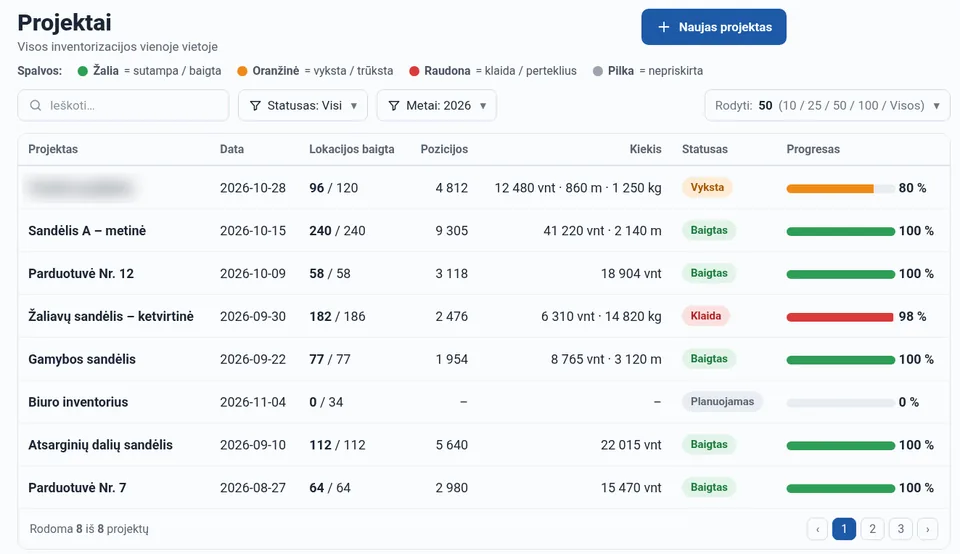Click locations value 0 / 34
This screenshot has height=554, width=960.
[x=326, y=402]
